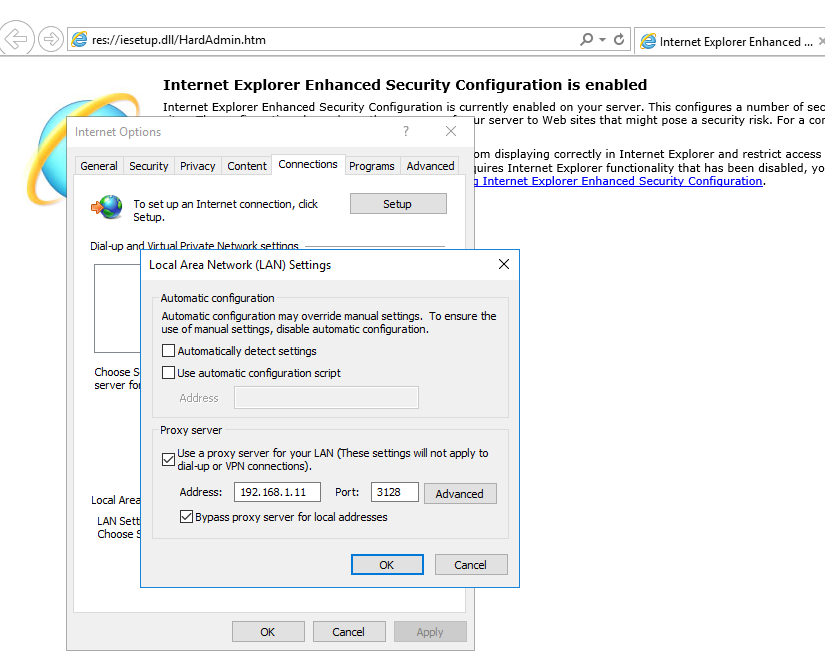Click the Port field showing 3128
This screenshot has width=825, height=665.
[395, 492]
